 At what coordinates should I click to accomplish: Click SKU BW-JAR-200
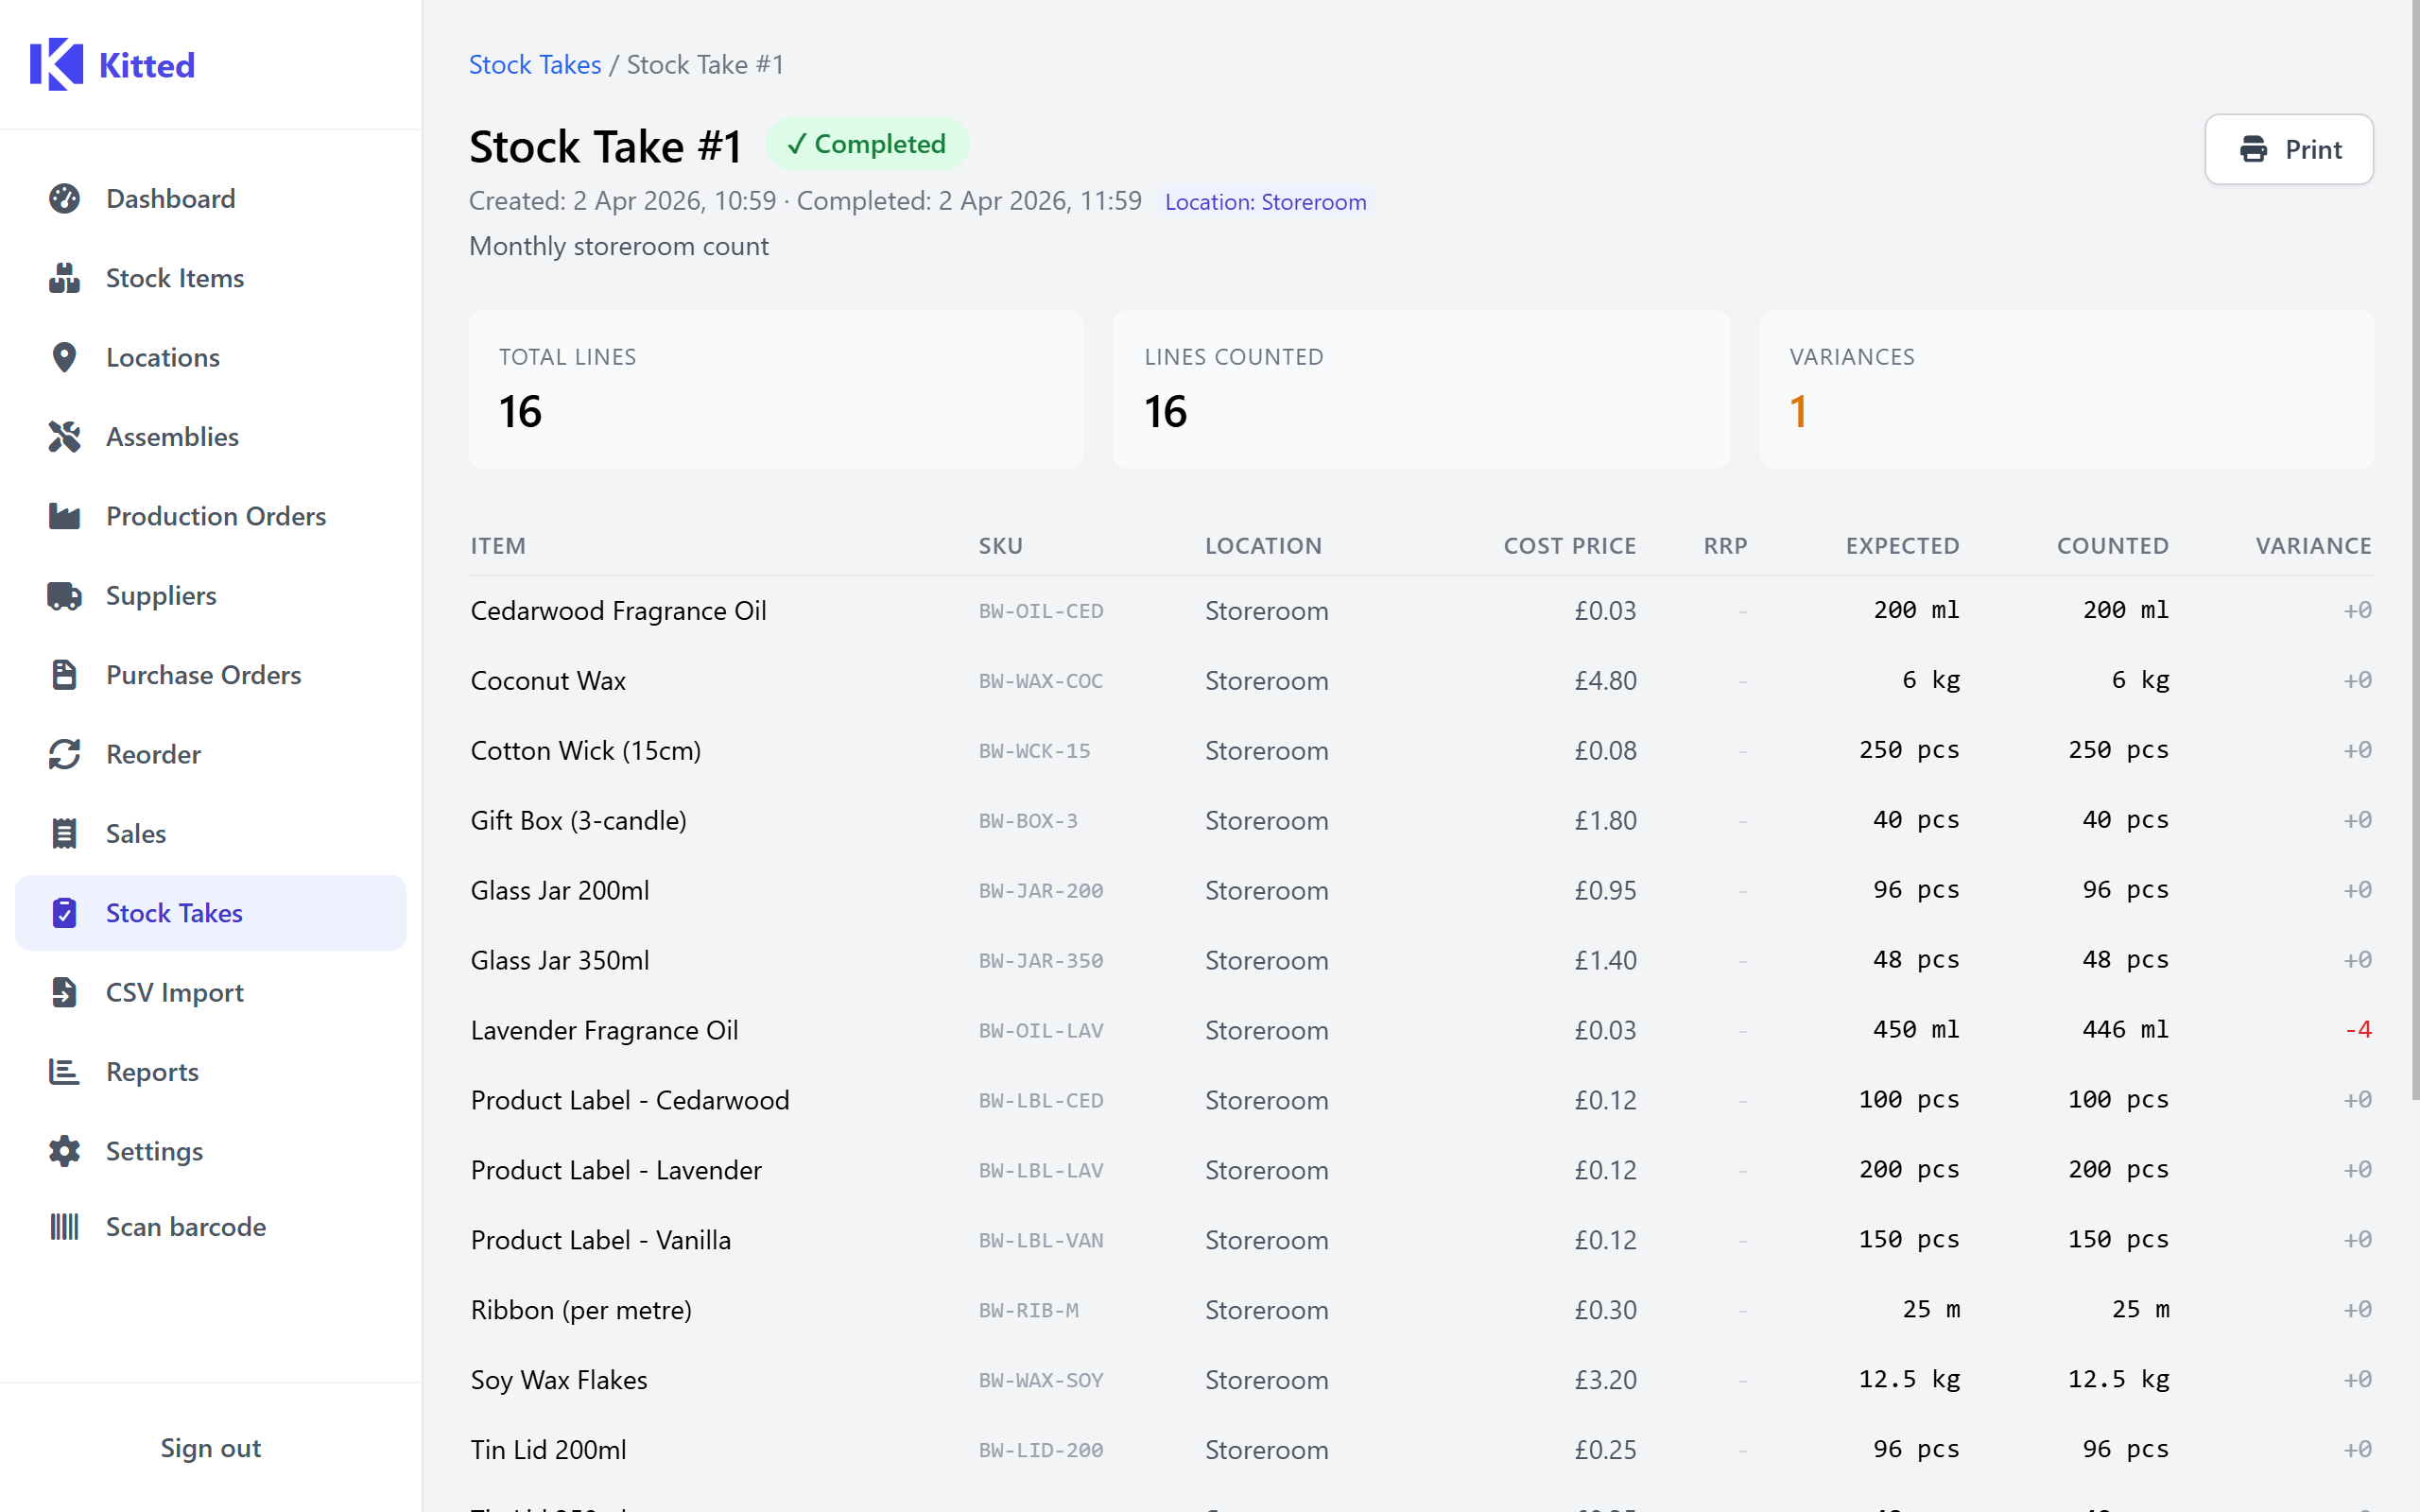[1040, 891]
